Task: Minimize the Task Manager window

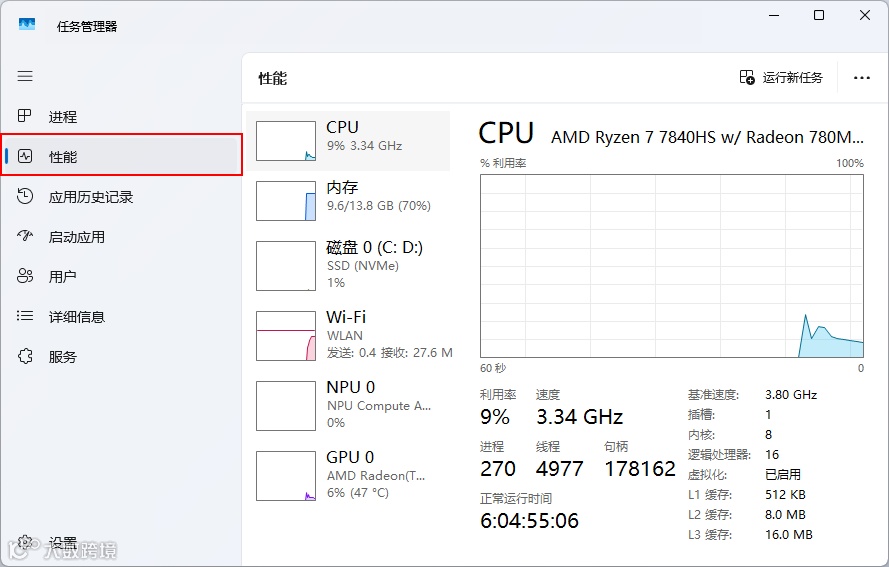Action: pos(774,15)
